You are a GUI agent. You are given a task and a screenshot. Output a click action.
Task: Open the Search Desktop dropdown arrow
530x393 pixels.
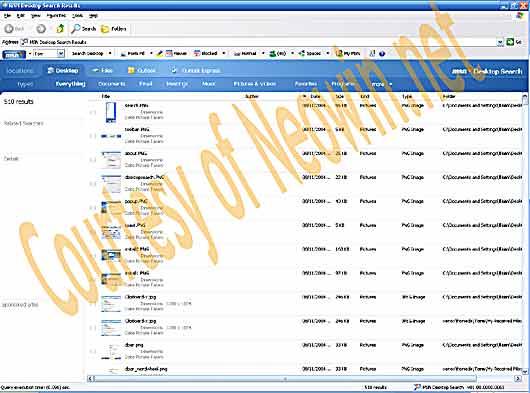(x=110, y=53)
